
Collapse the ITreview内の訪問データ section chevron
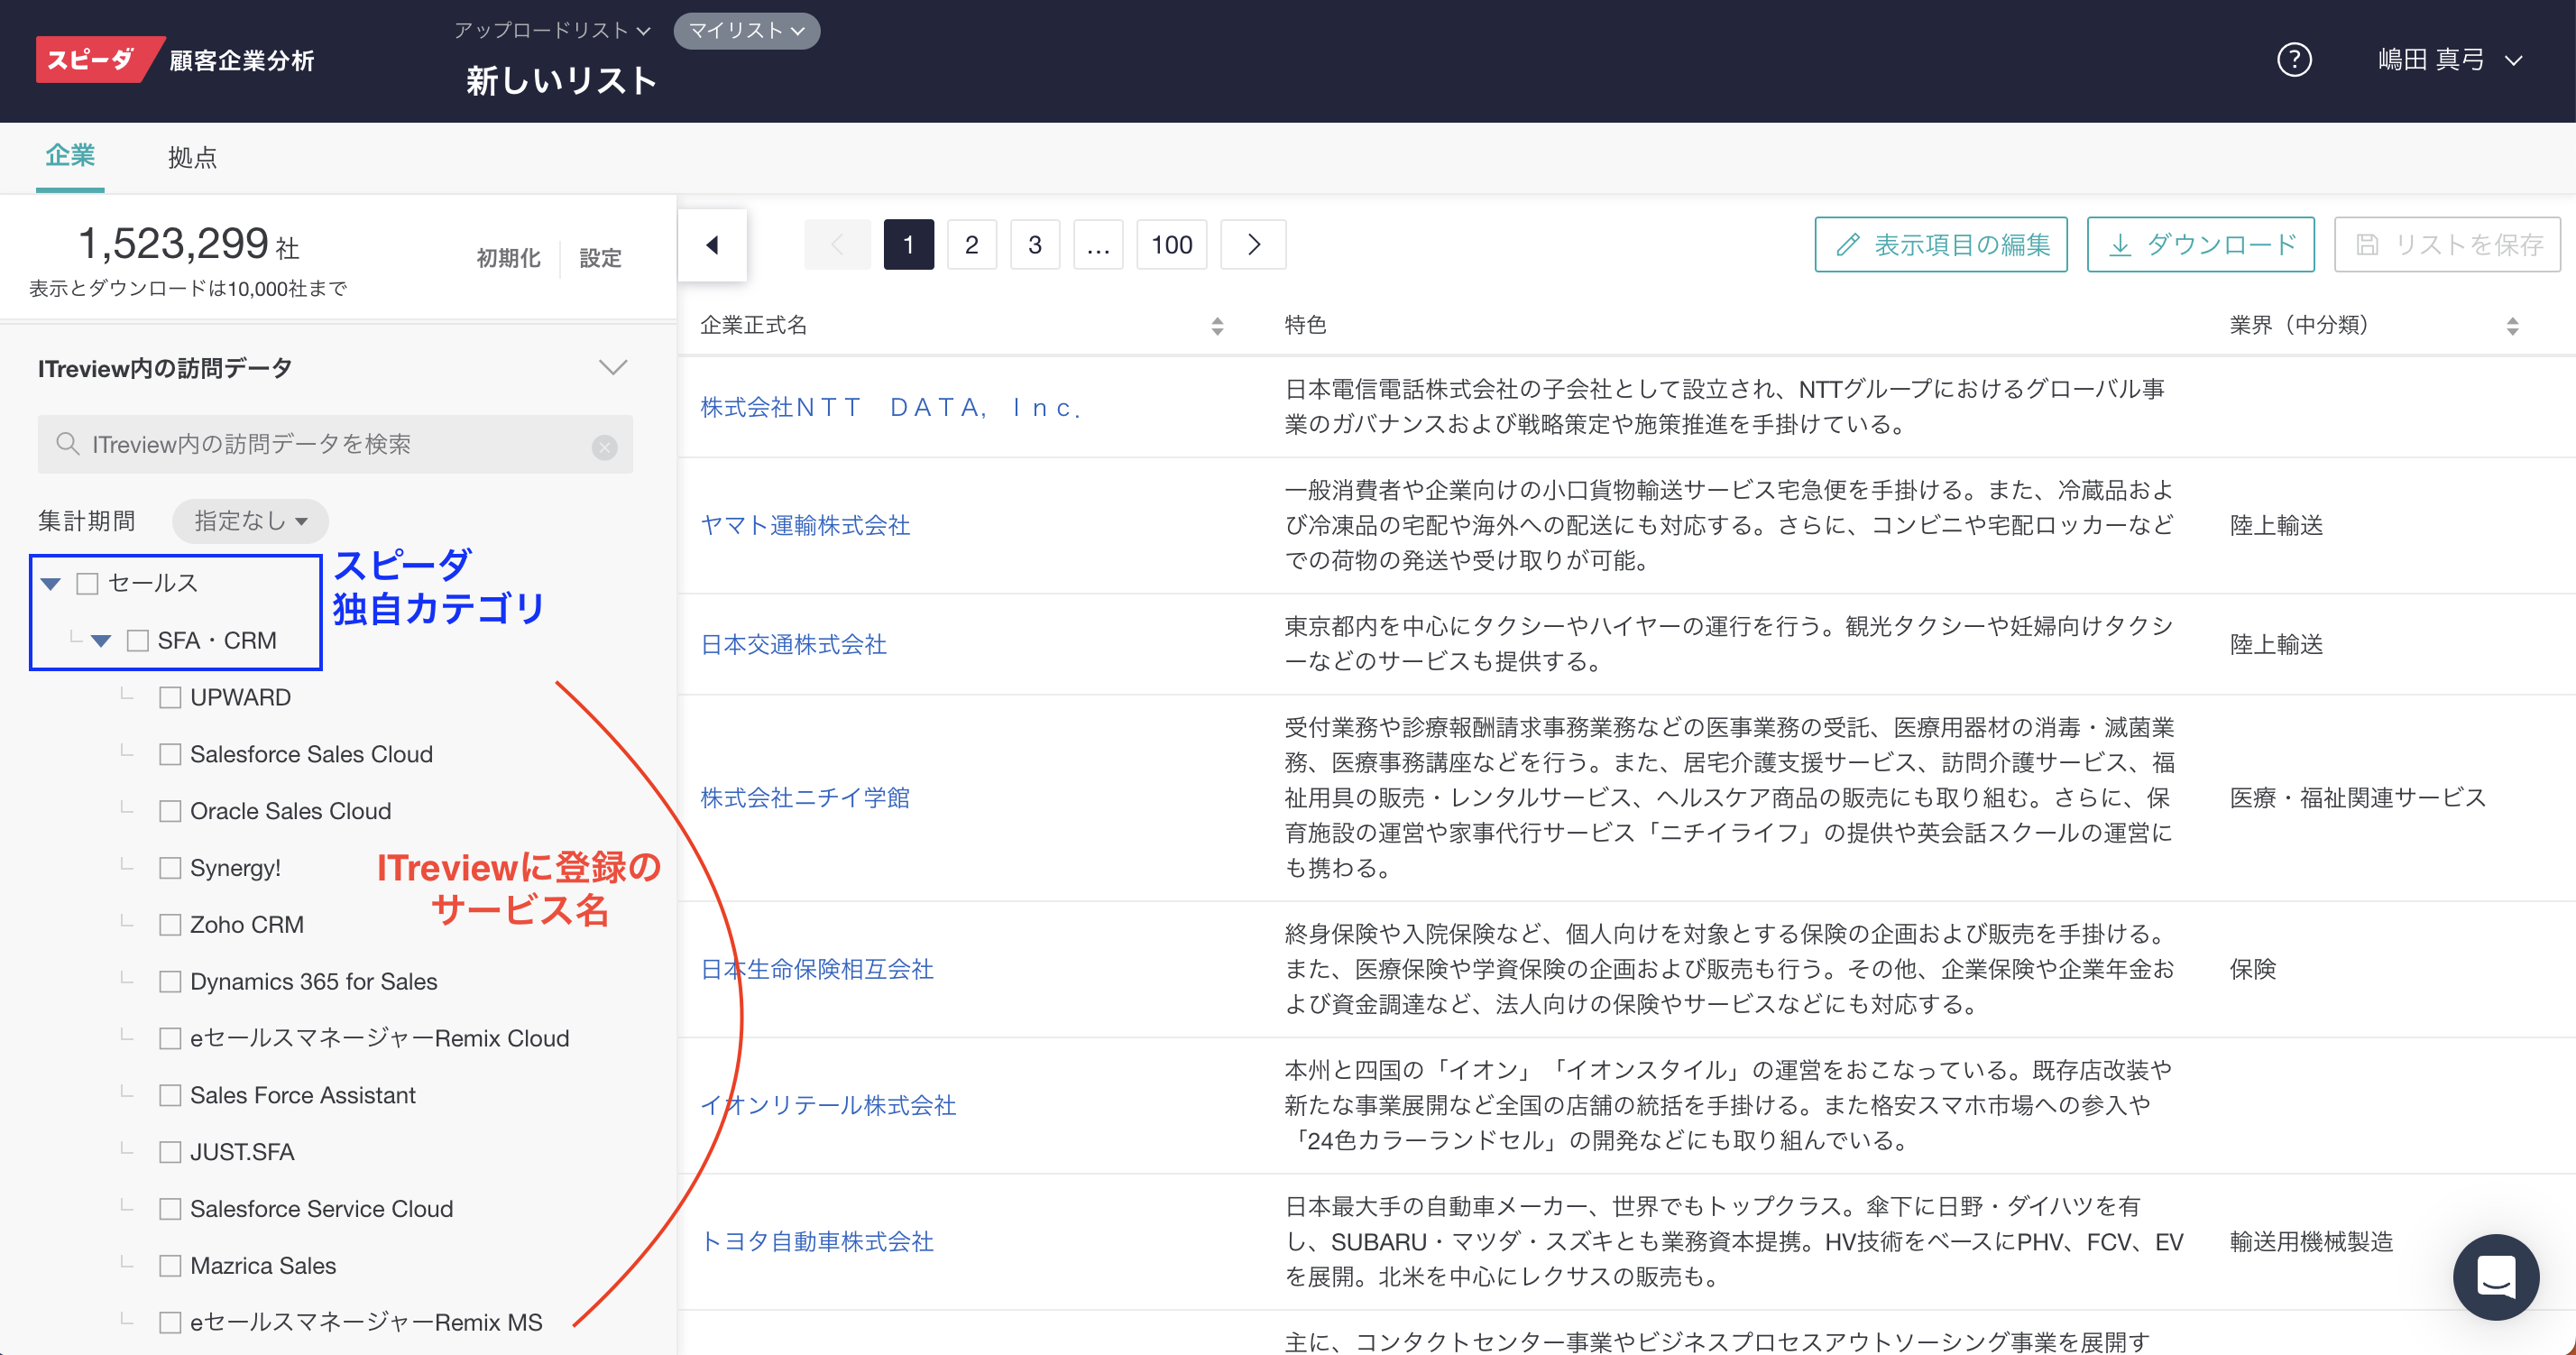(x=612, y=368)
